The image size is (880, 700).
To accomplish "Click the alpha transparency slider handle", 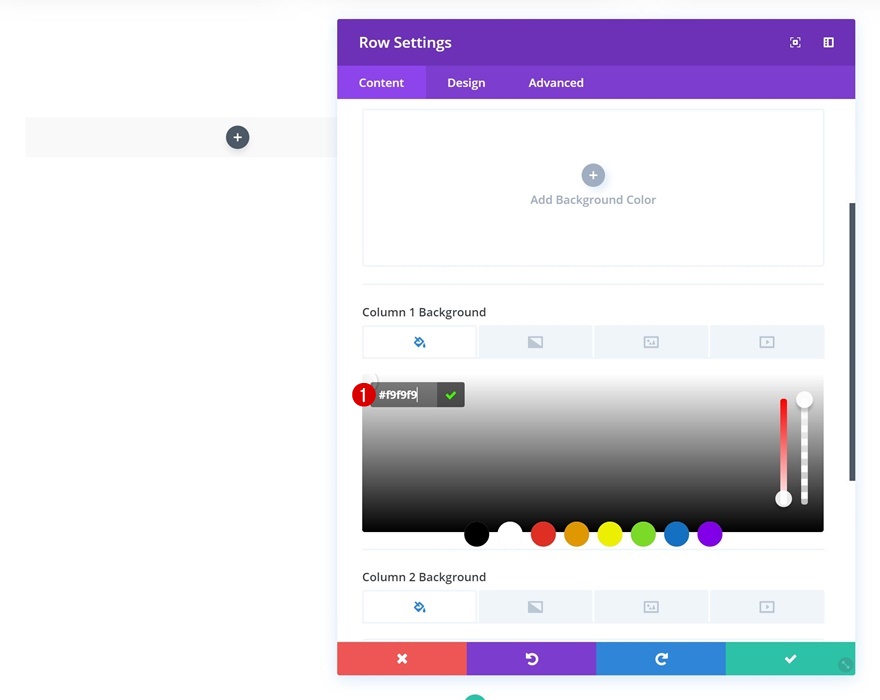I will tap(804, 400).
